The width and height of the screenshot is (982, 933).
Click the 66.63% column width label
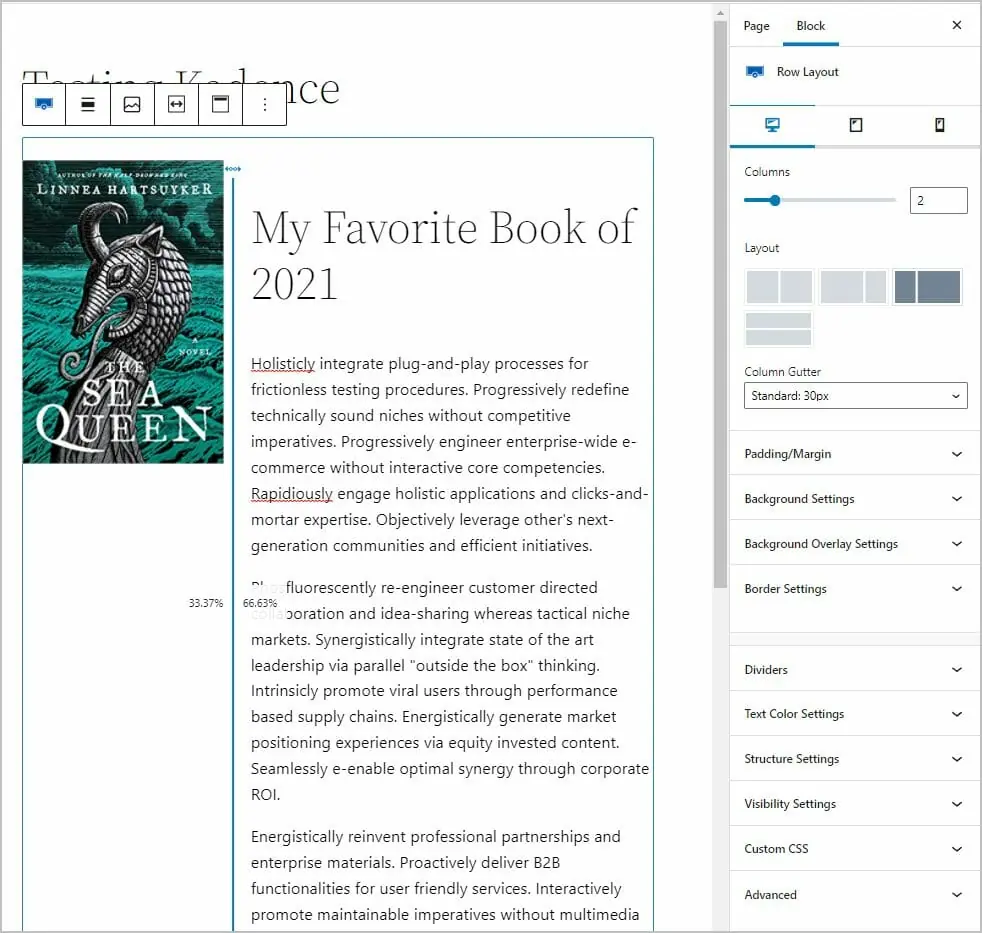tap(260, 603)
